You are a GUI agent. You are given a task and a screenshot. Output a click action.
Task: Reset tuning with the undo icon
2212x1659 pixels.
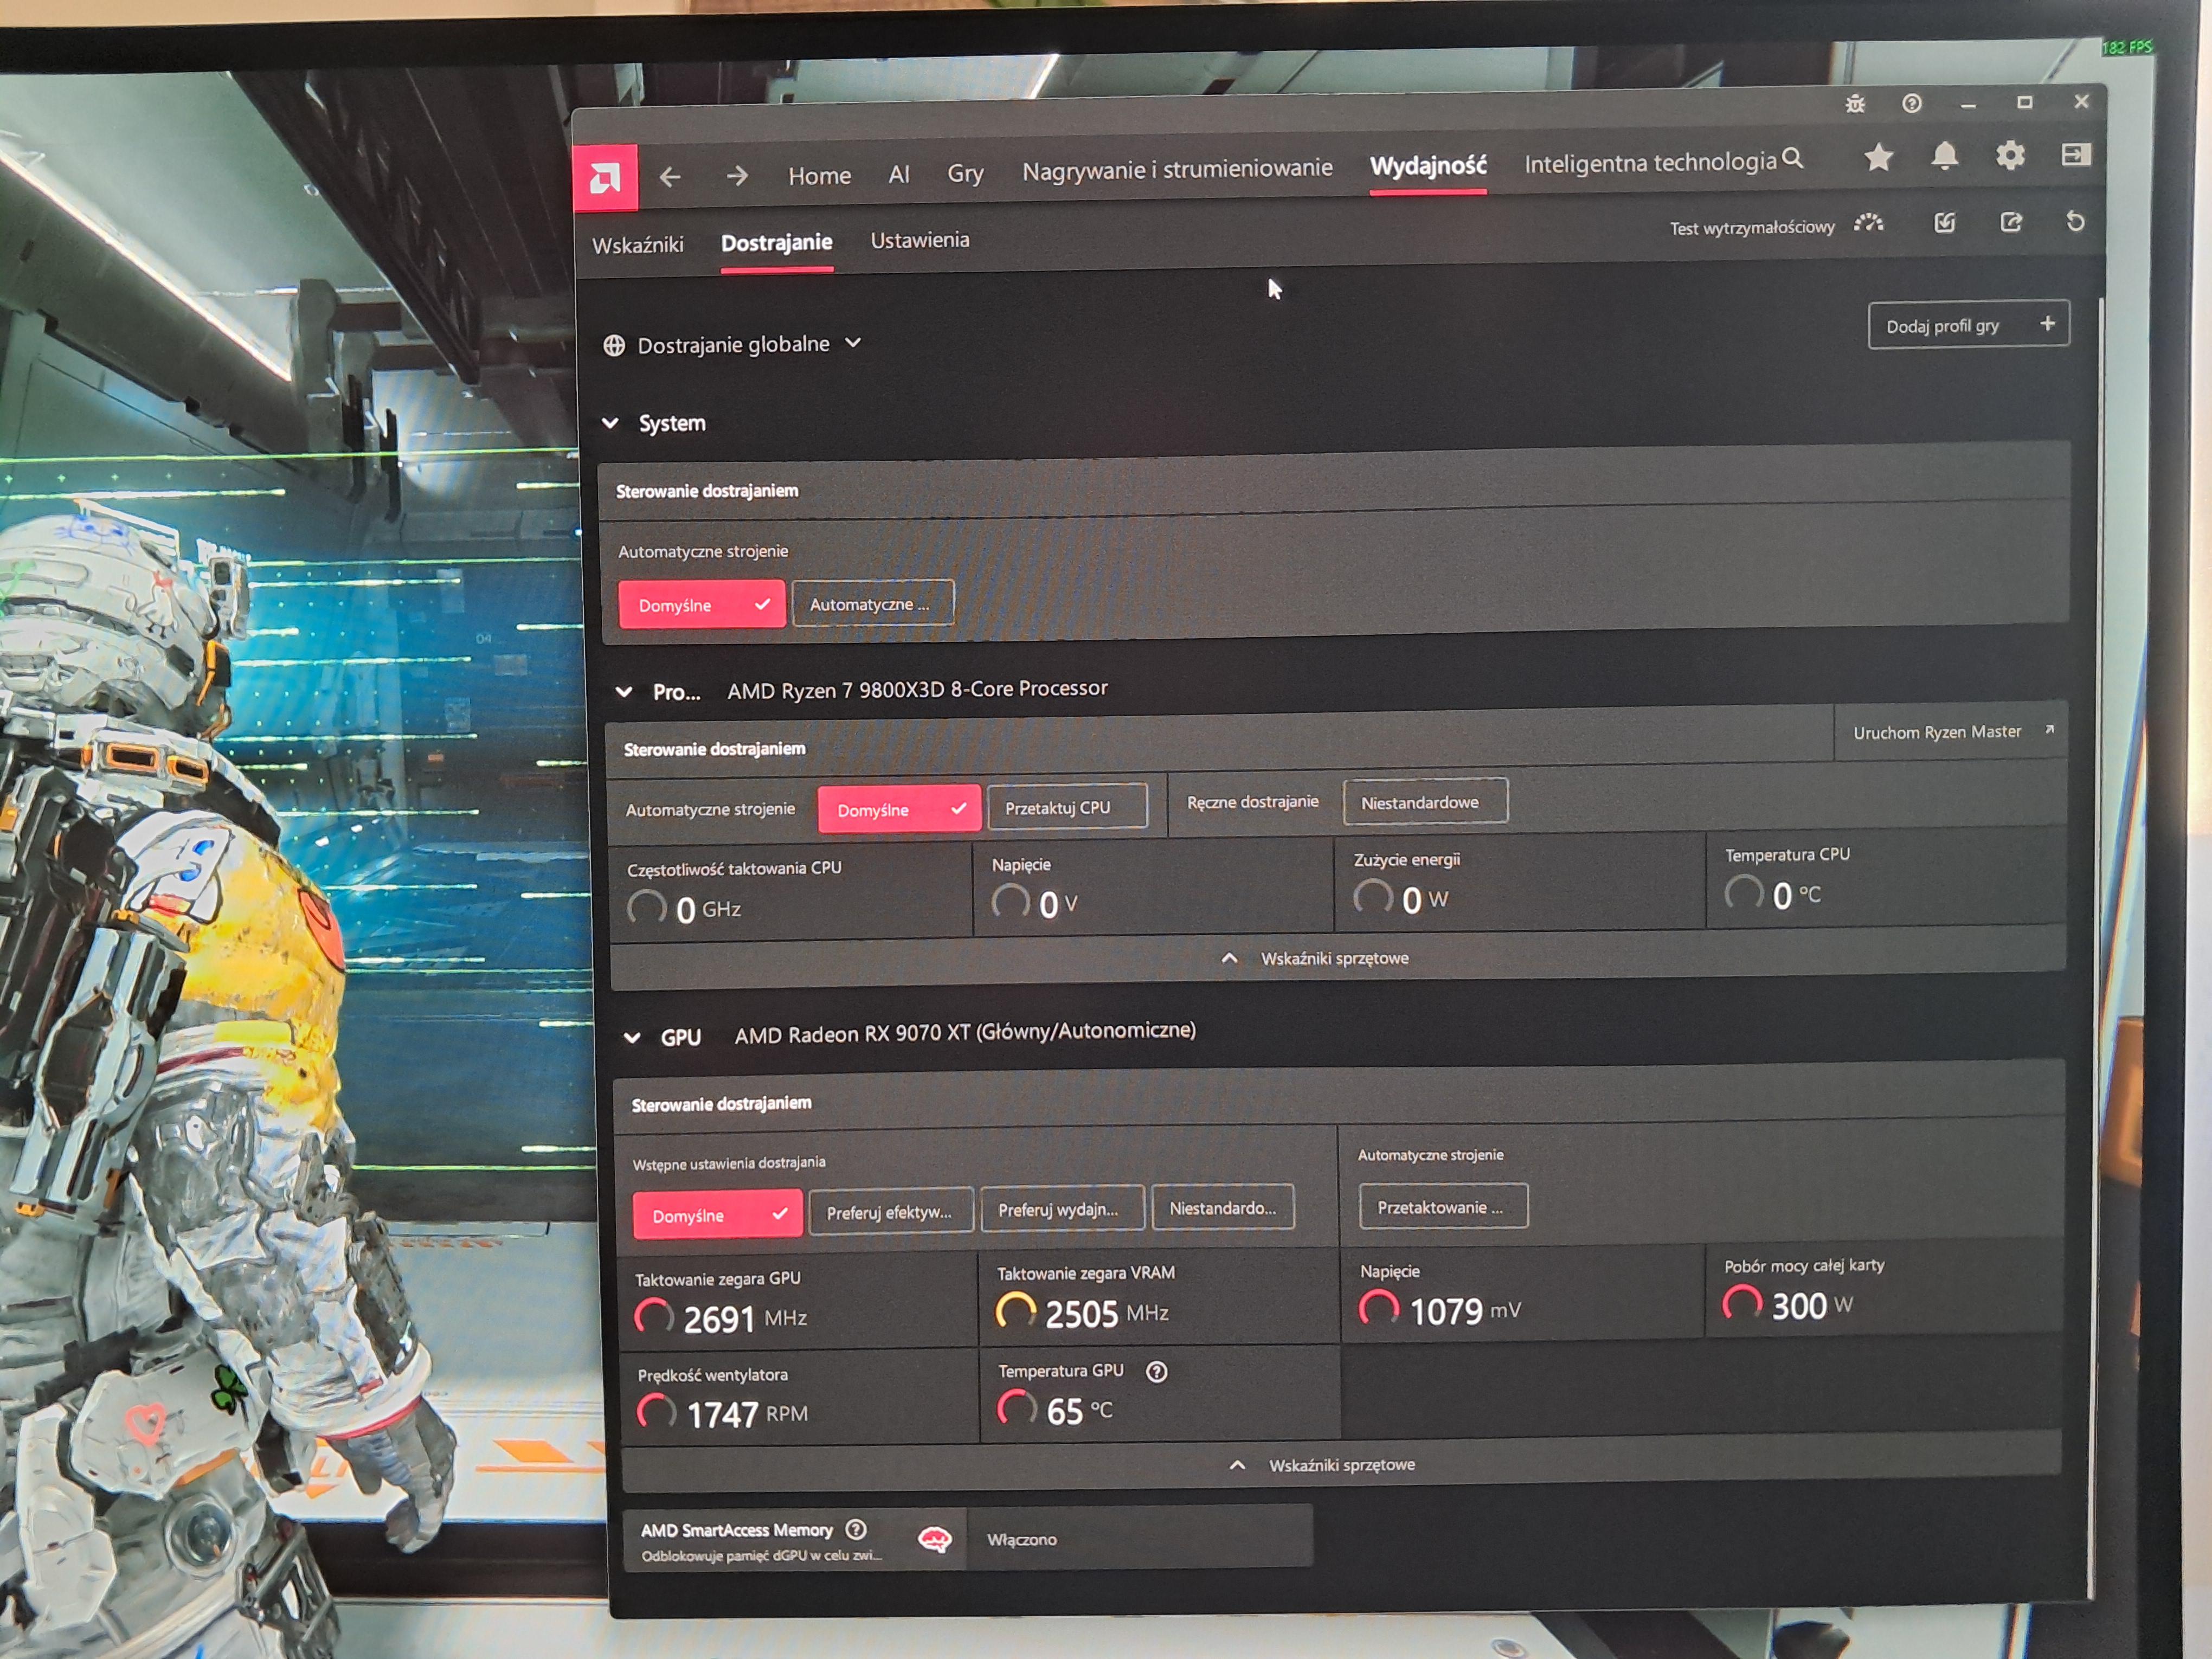tap(2076, 221)
